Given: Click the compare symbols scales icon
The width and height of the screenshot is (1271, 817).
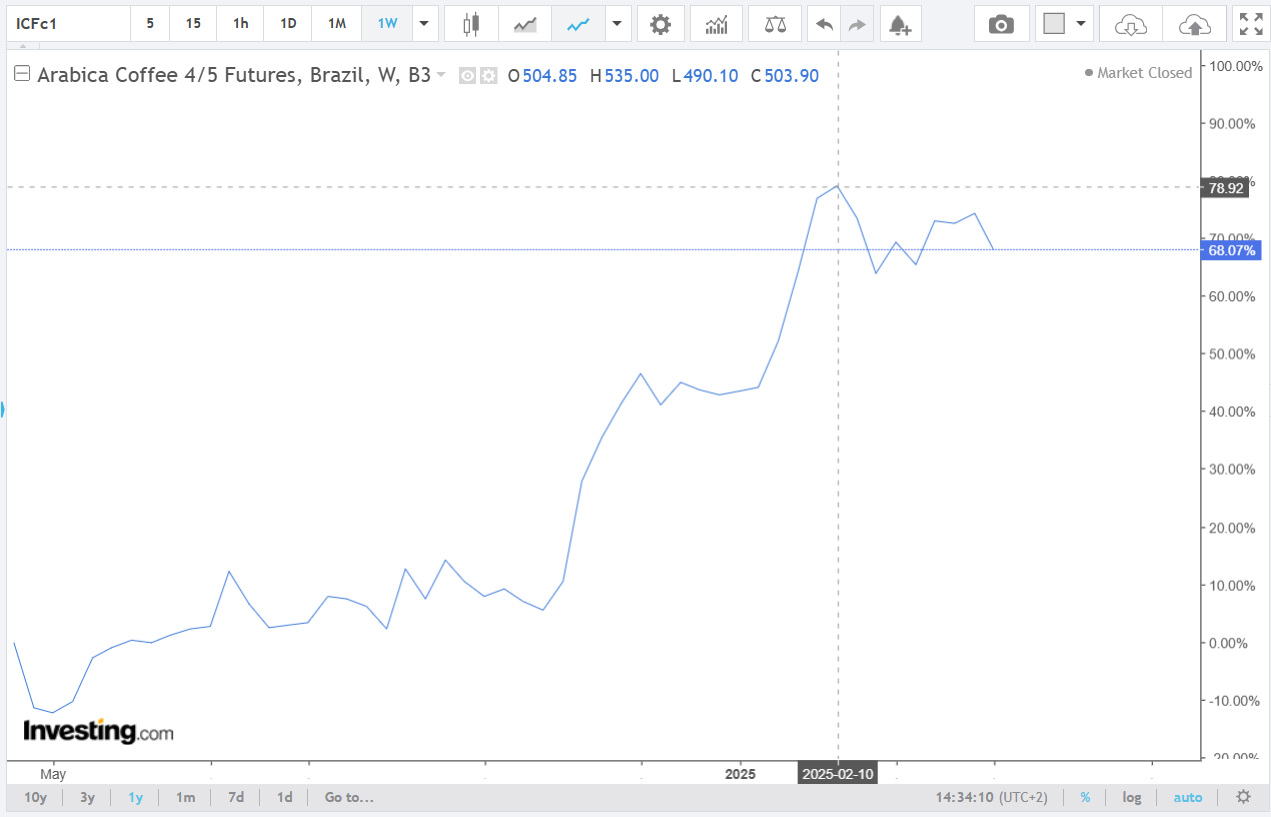Looking at the screenshot, I should [x=774, y=24].
